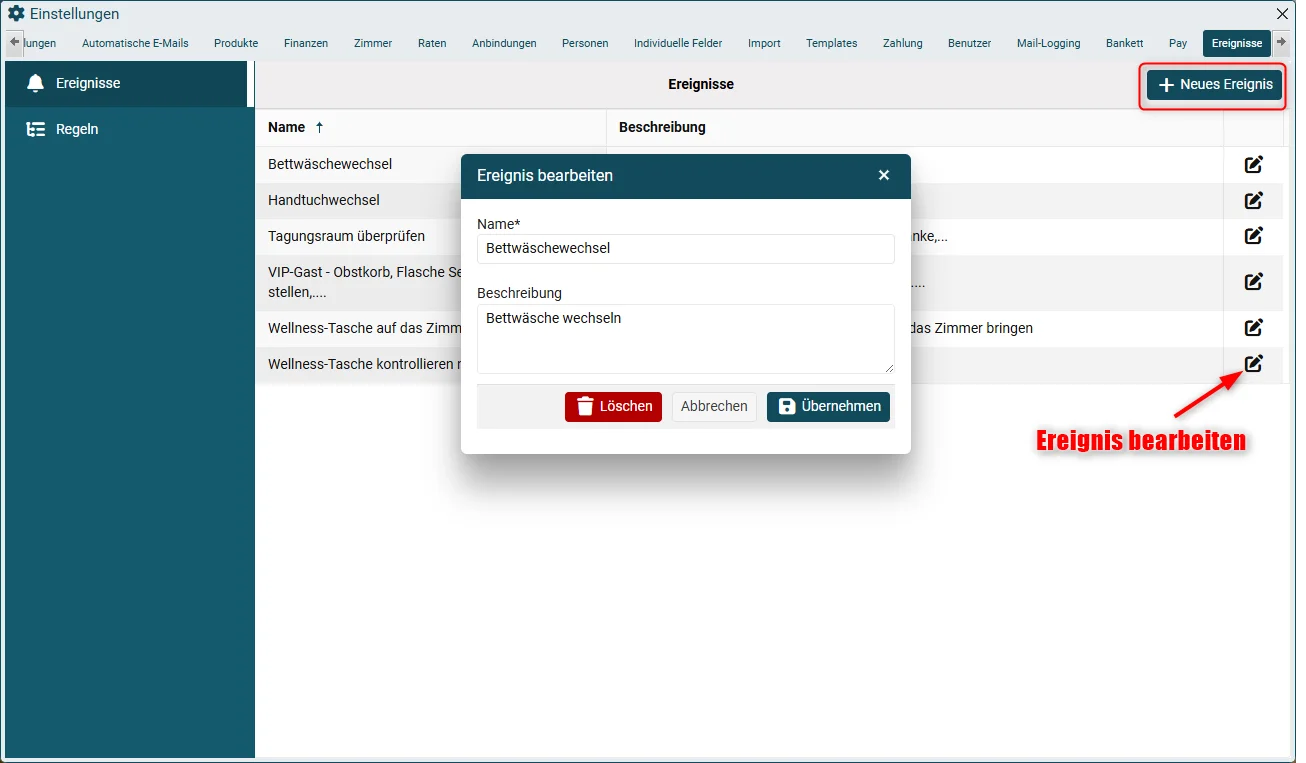This screenshot has height=763, width=1306.
Task: Switch to Benutzer tab
Action: 969,43
